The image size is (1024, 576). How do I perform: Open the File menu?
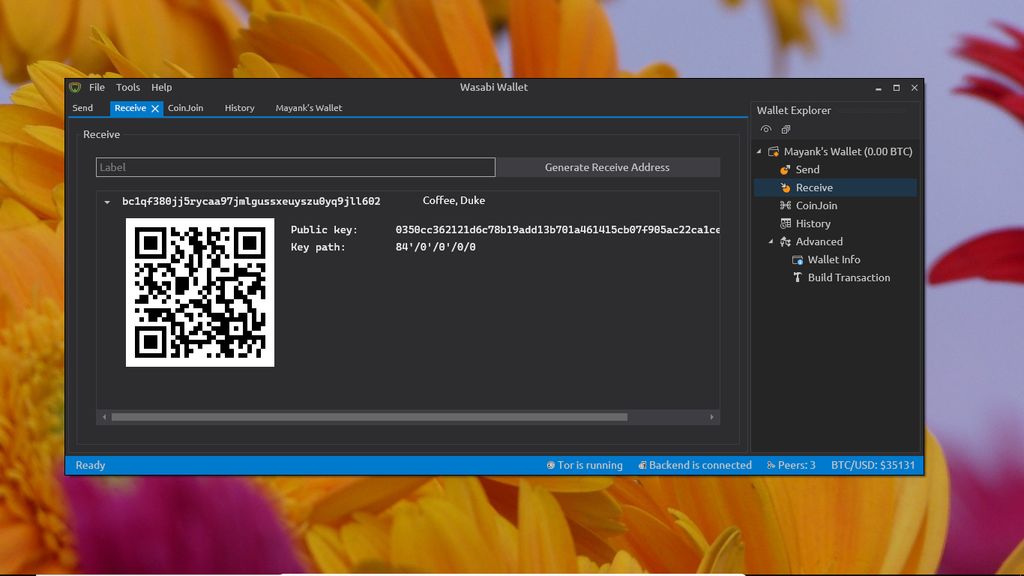[97, 88]
